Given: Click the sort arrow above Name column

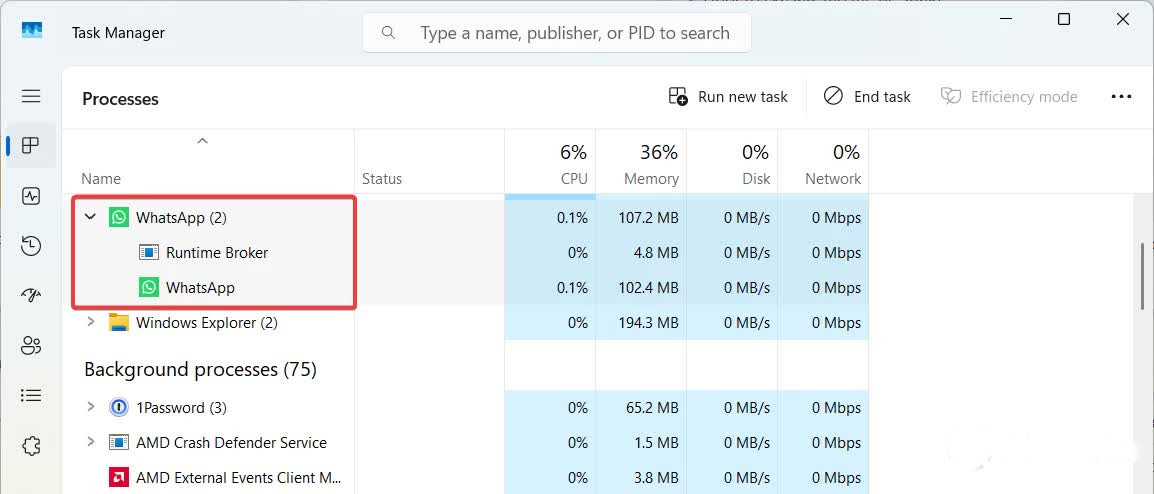Looking at the screenshot, I should click(202, 141).
